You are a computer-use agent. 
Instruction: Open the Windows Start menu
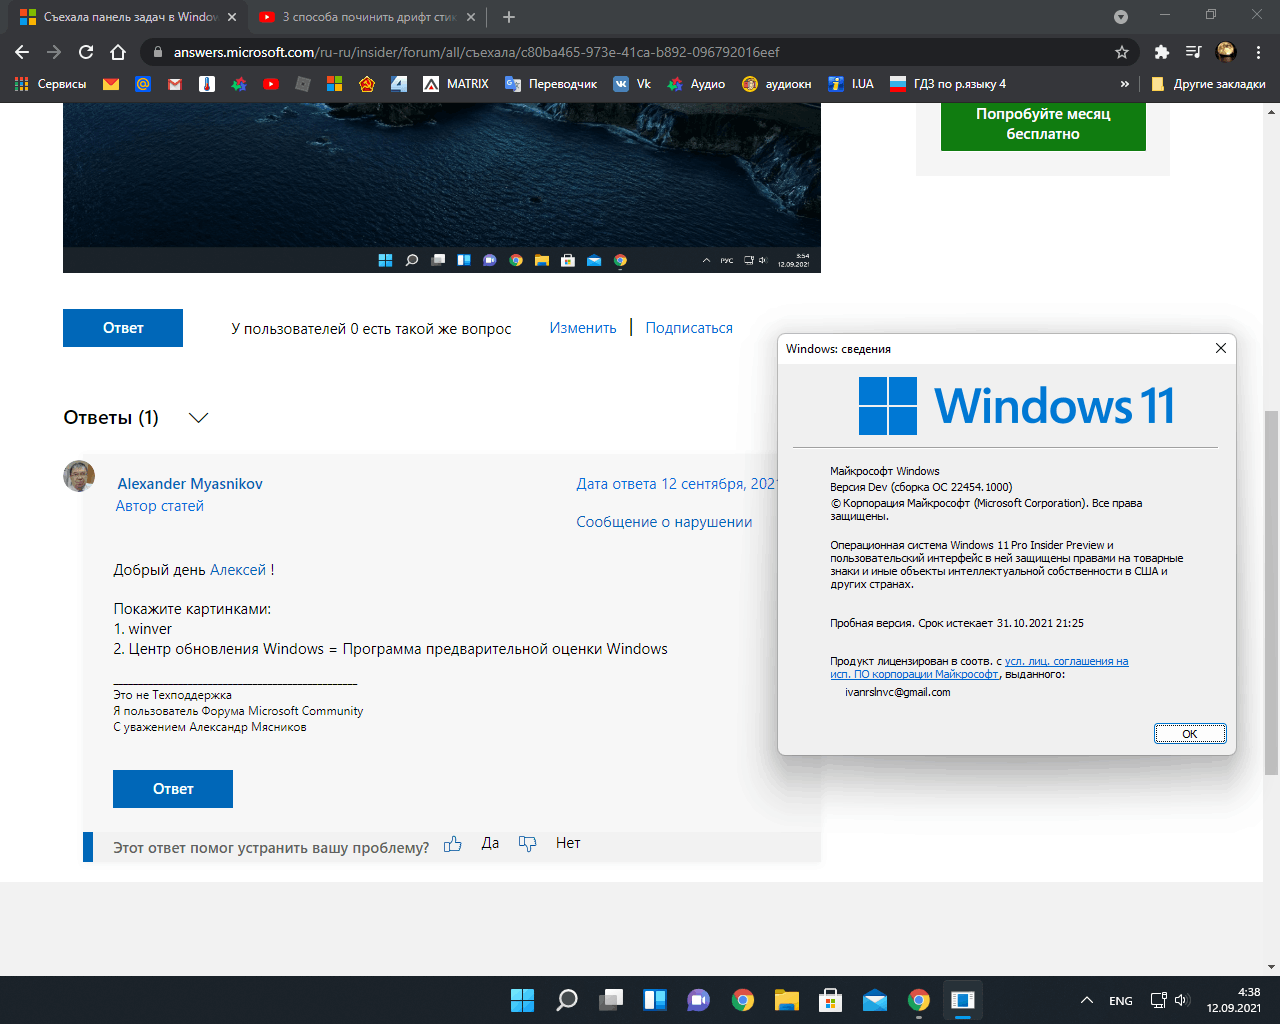tap(522, 1000)
